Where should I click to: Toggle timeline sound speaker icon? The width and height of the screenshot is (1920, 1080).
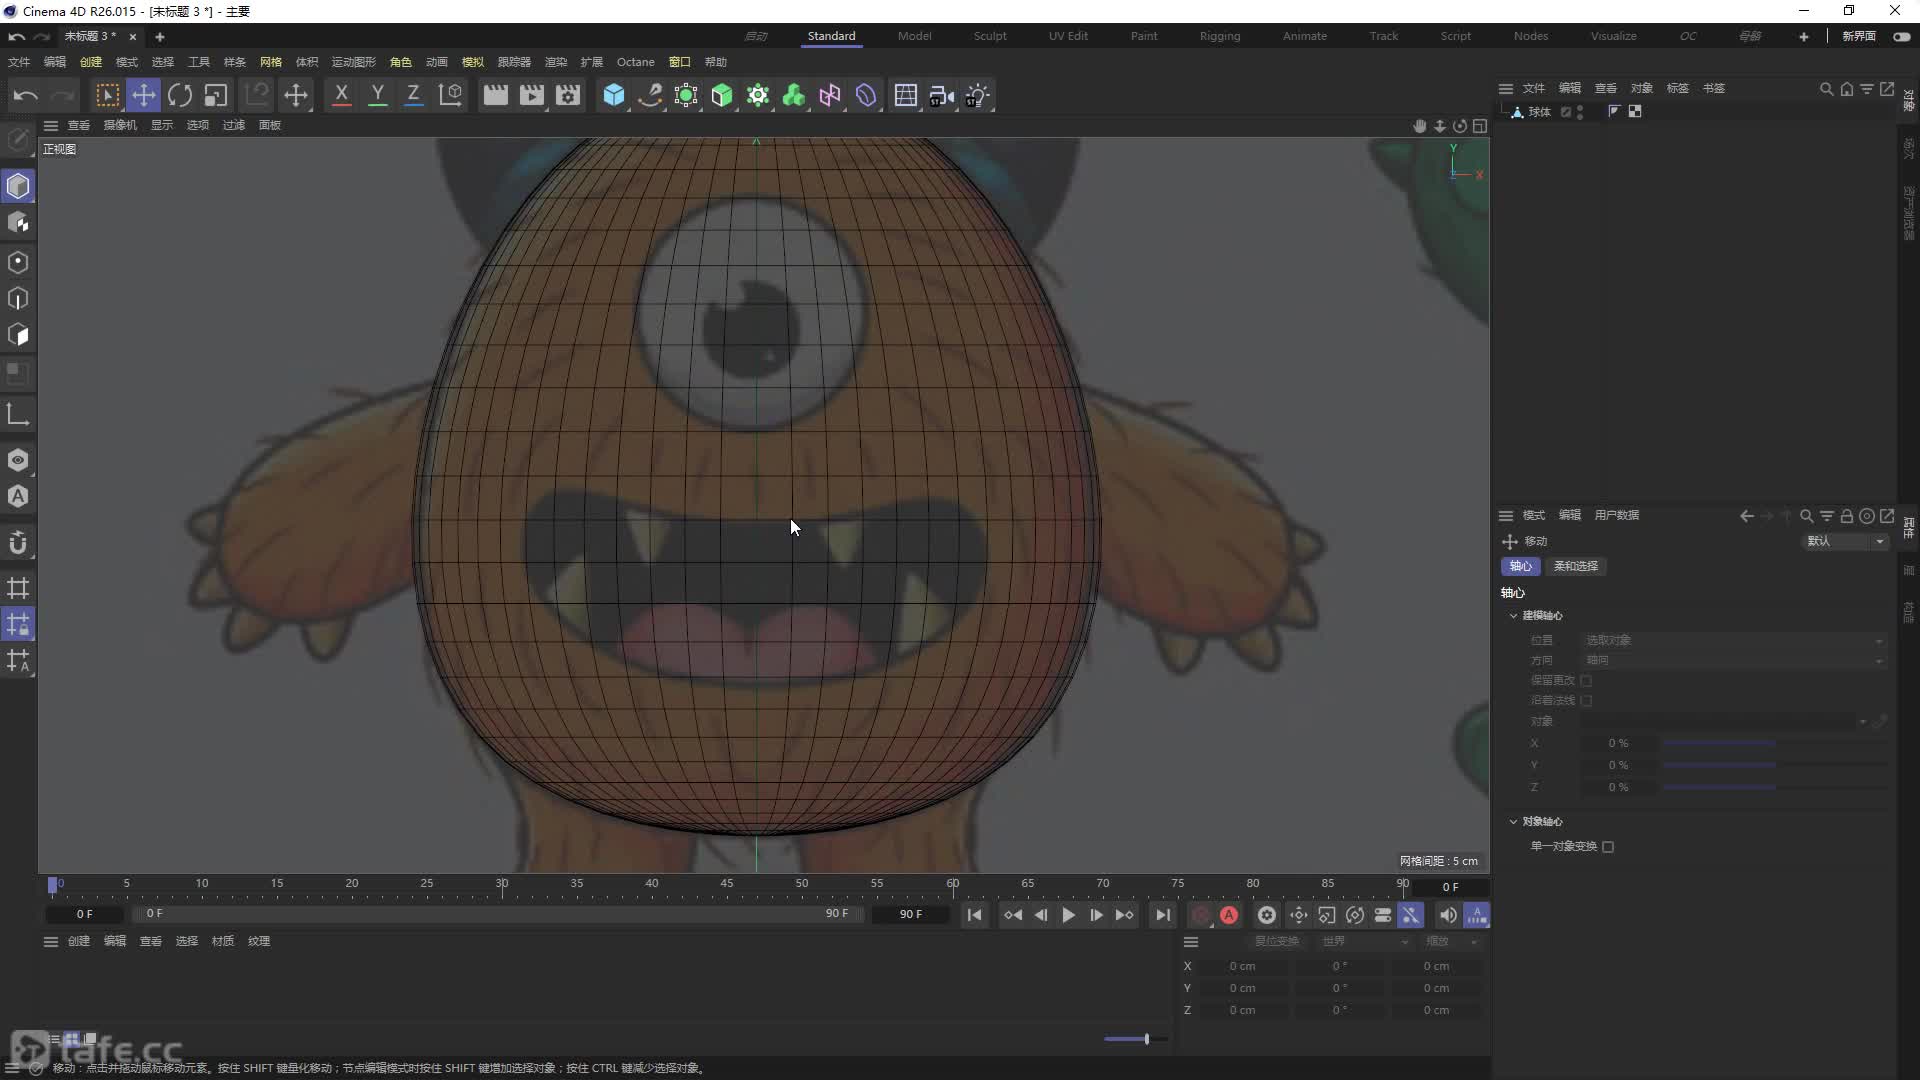[x=1447, y=915]
